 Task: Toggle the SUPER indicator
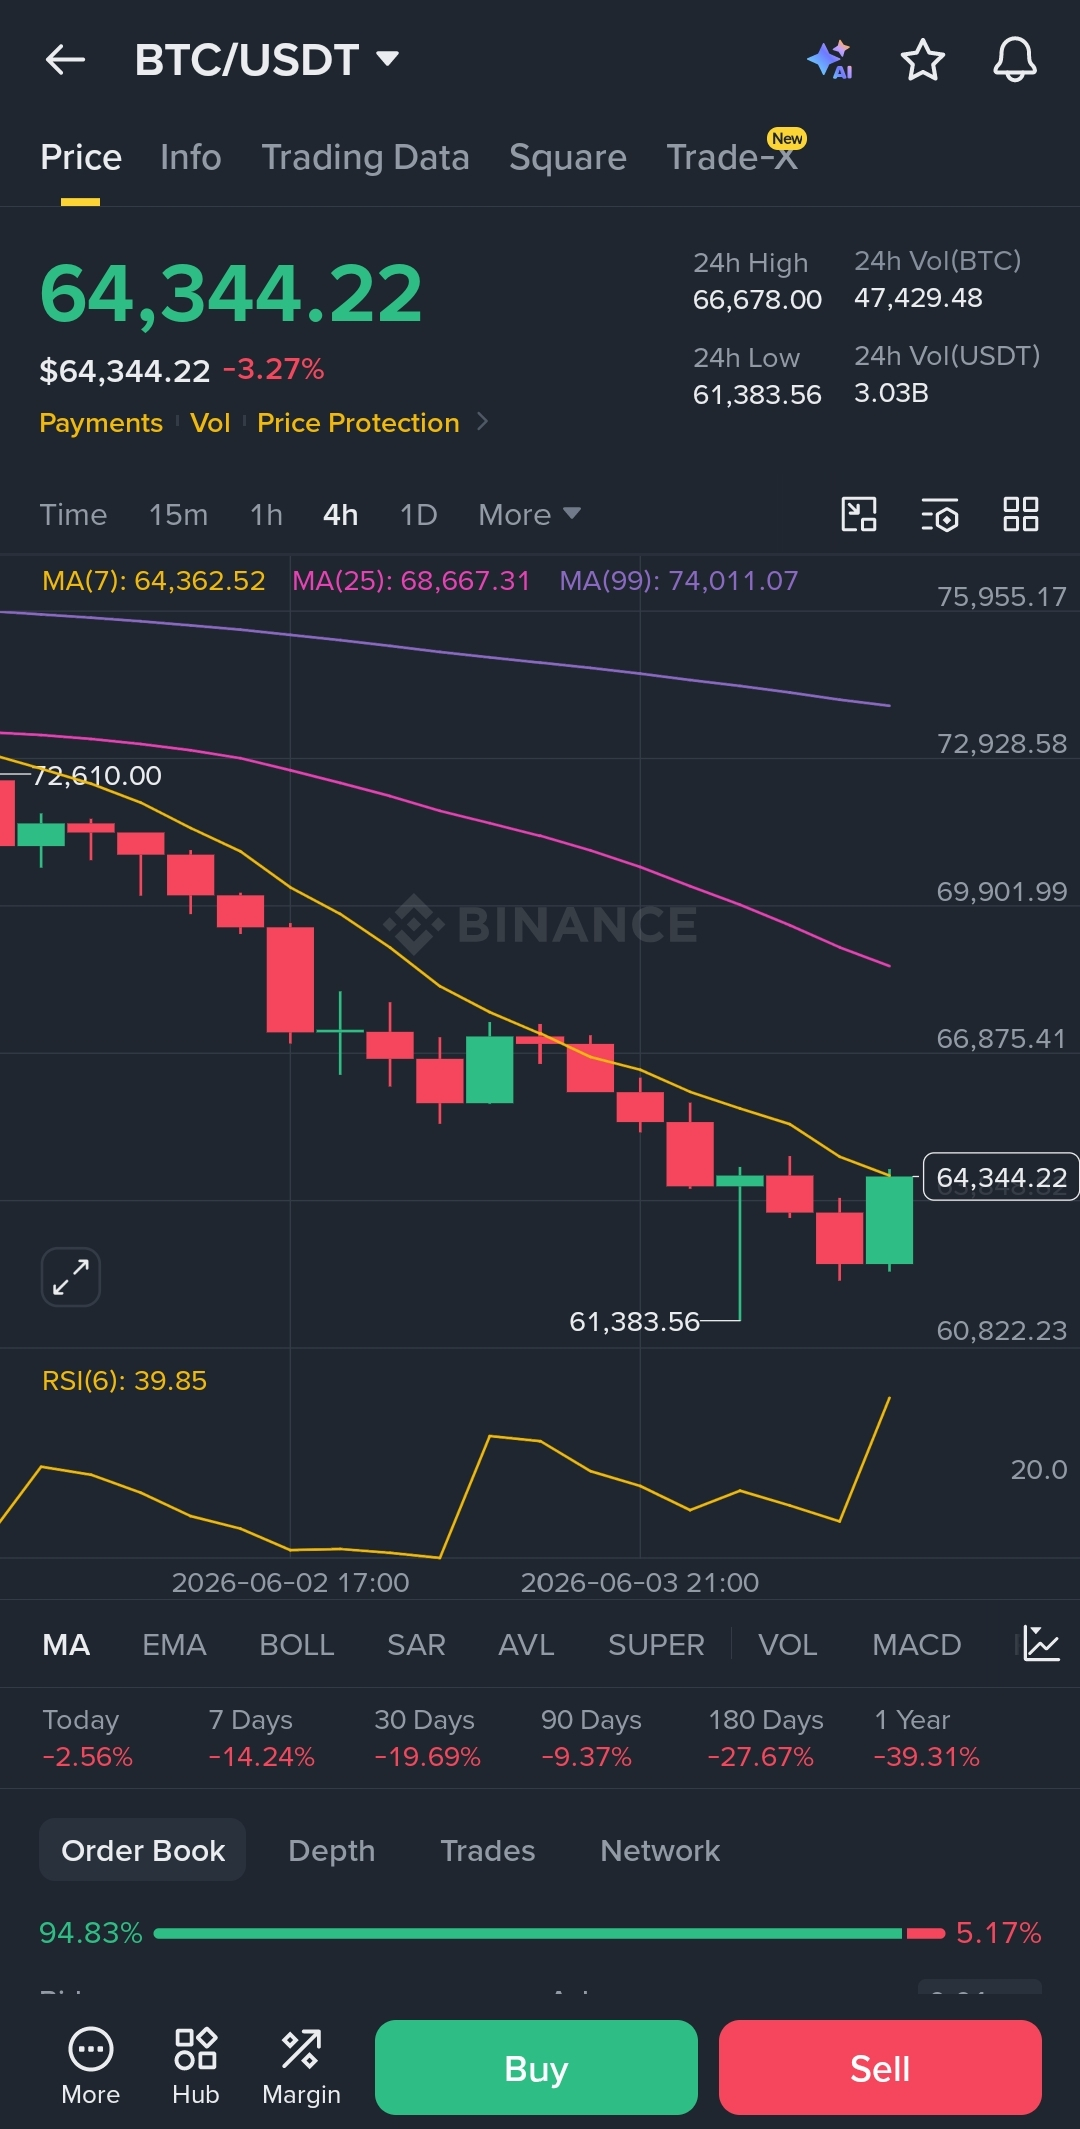[656, 1644]
